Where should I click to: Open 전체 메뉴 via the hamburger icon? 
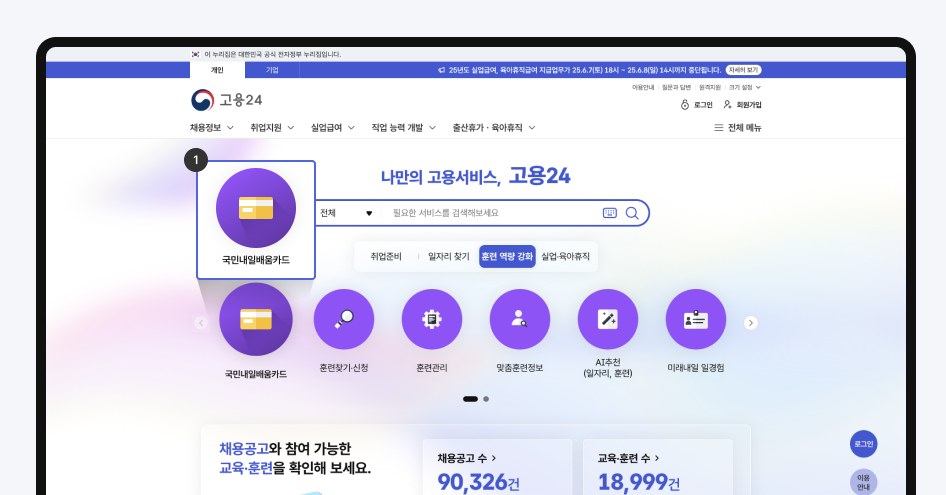click(719, 128)
